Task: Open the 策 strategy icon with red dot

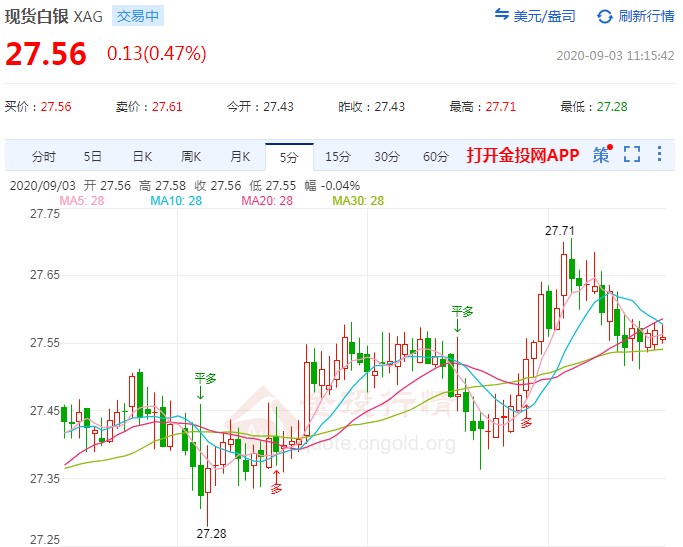Action: point(601,155)
